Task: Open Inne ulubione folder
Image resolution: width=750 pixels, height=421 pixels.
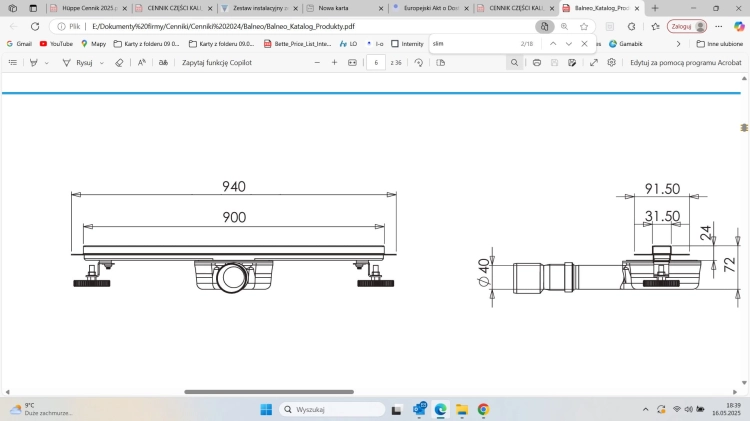Action: tap(719, 44)
